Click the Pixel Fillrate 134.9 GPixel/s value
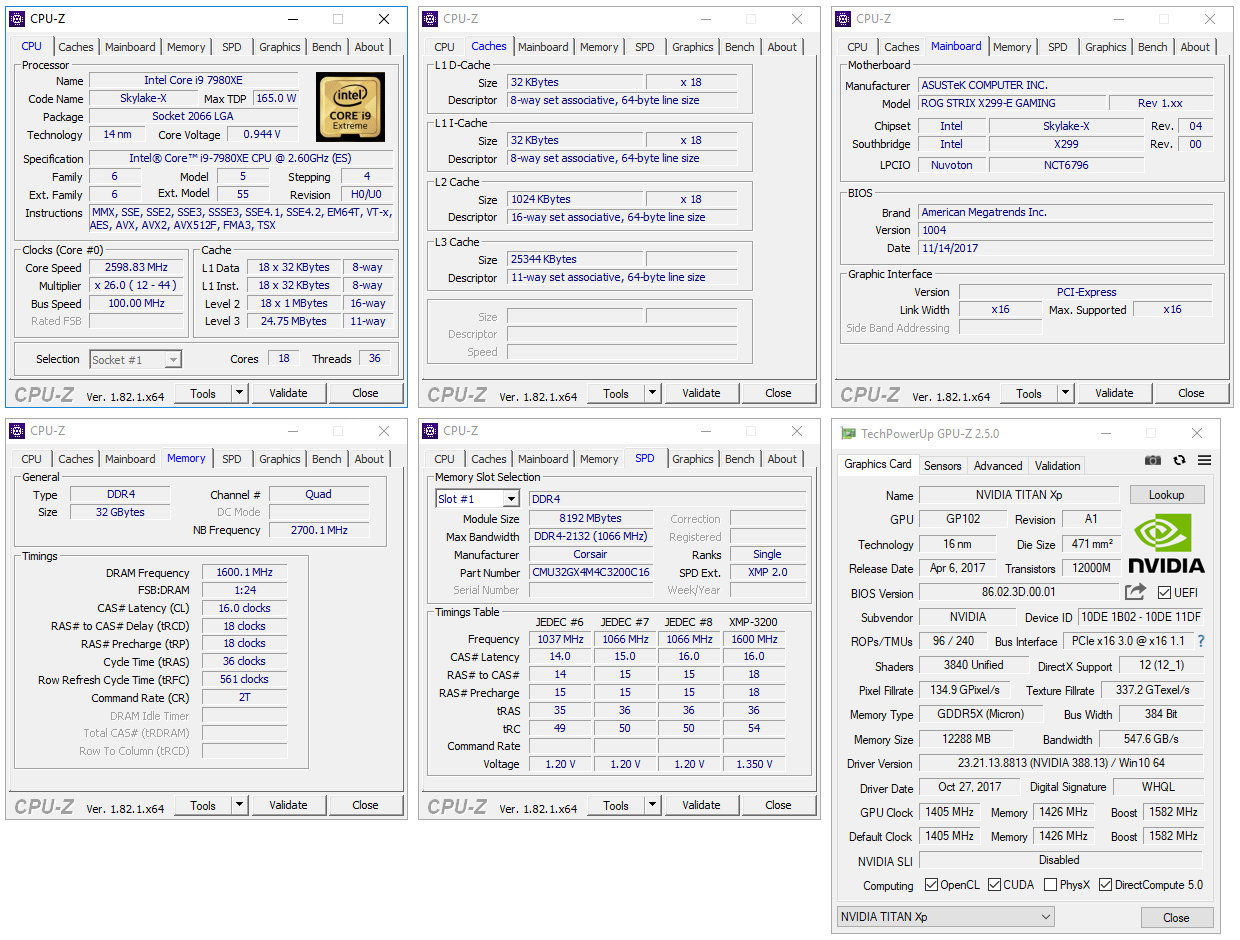The image size is (1240, 940). tap(964, 690)
